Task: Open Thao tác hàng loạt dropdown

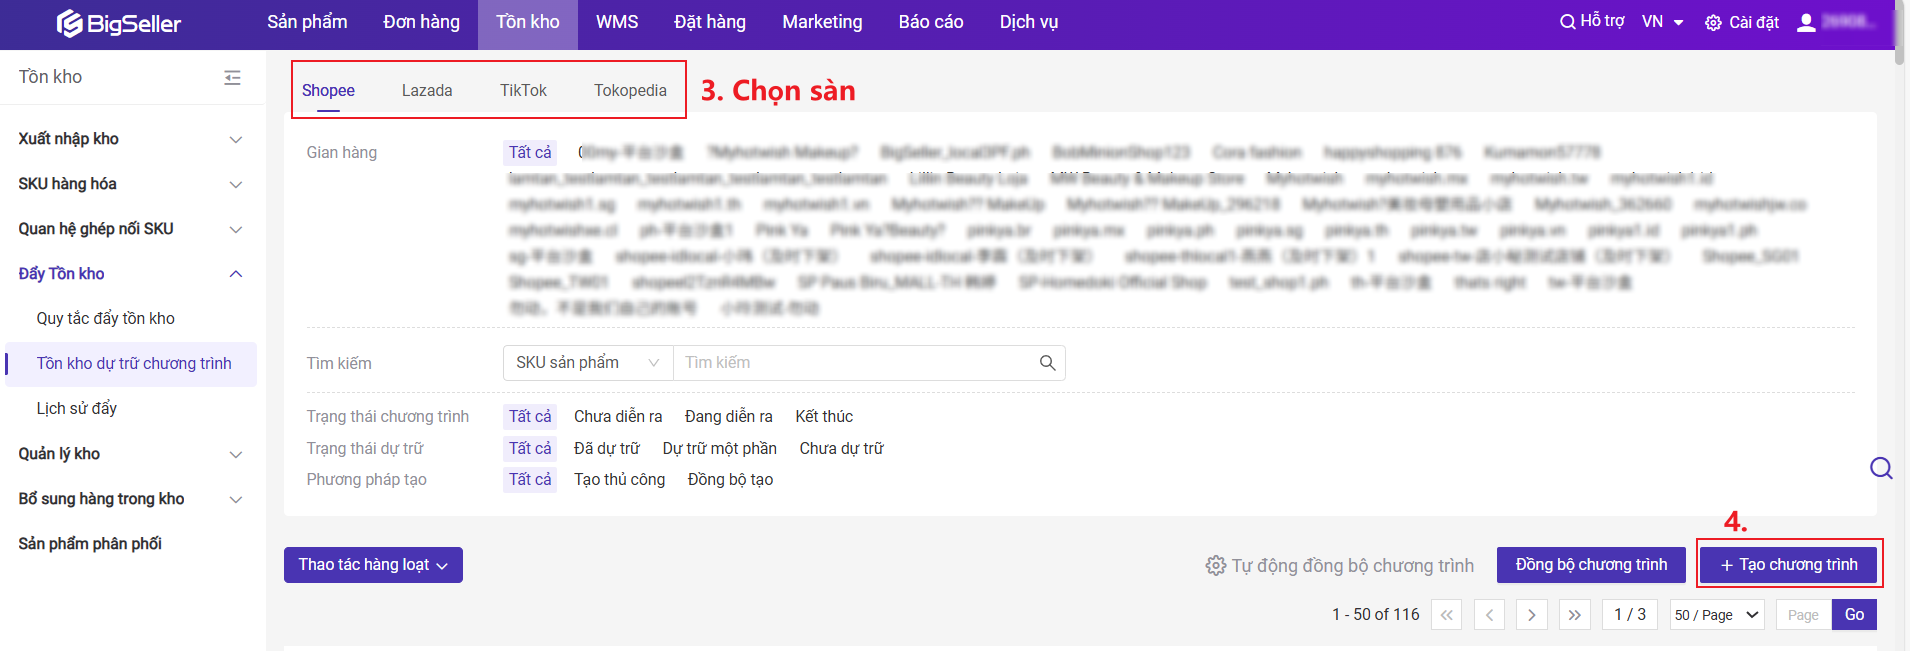Action: coord(373,565)
